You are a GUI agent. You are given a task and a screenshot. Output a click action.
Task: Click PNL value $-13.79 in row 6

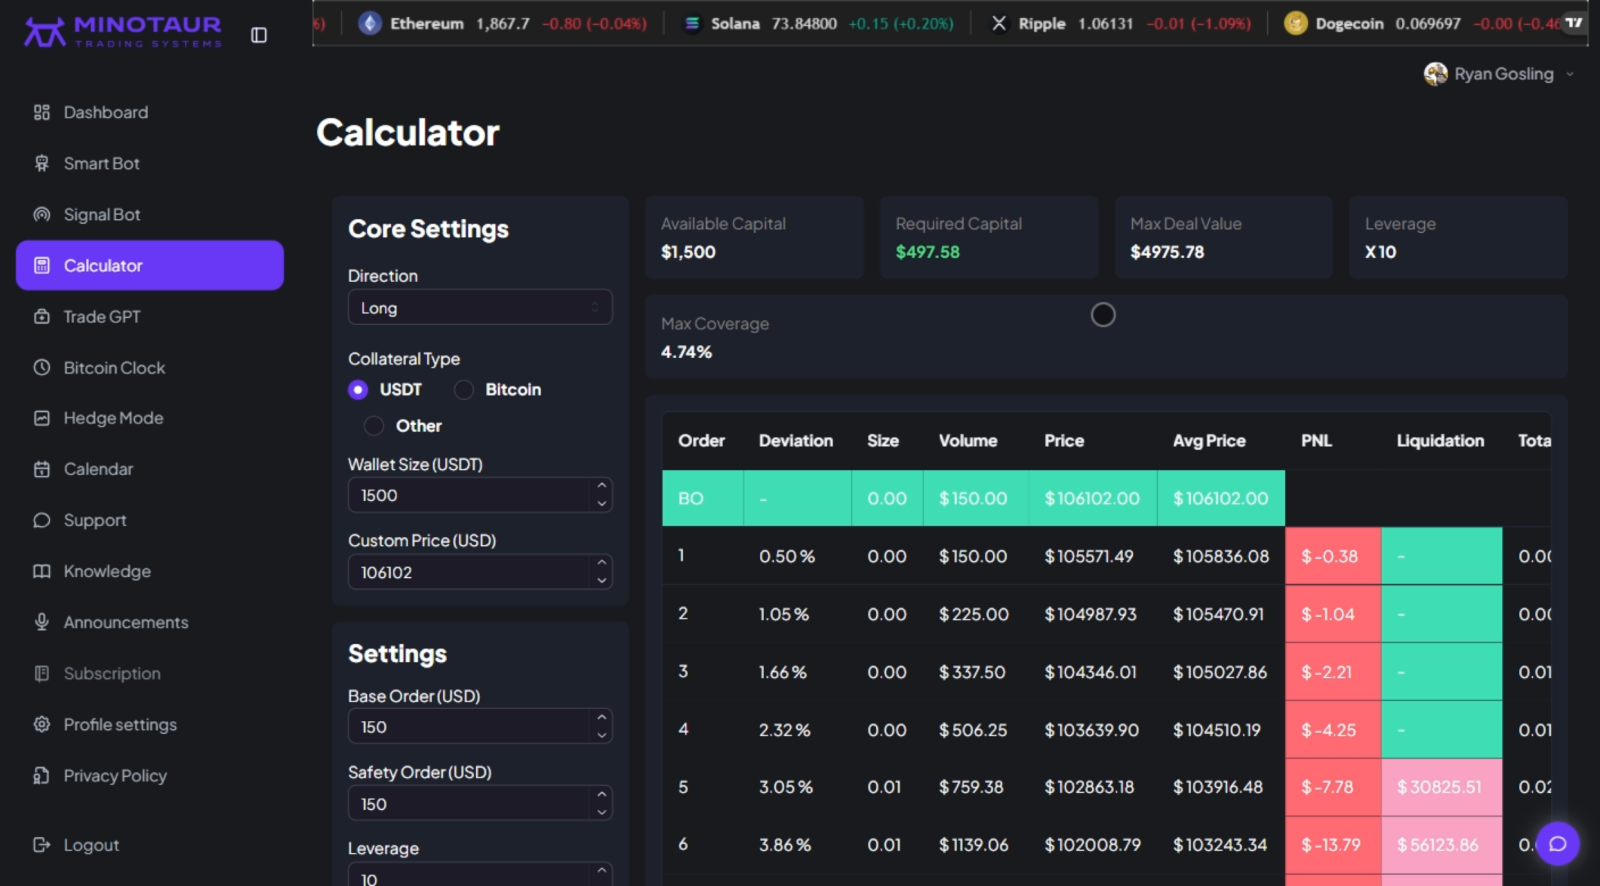1331,845
